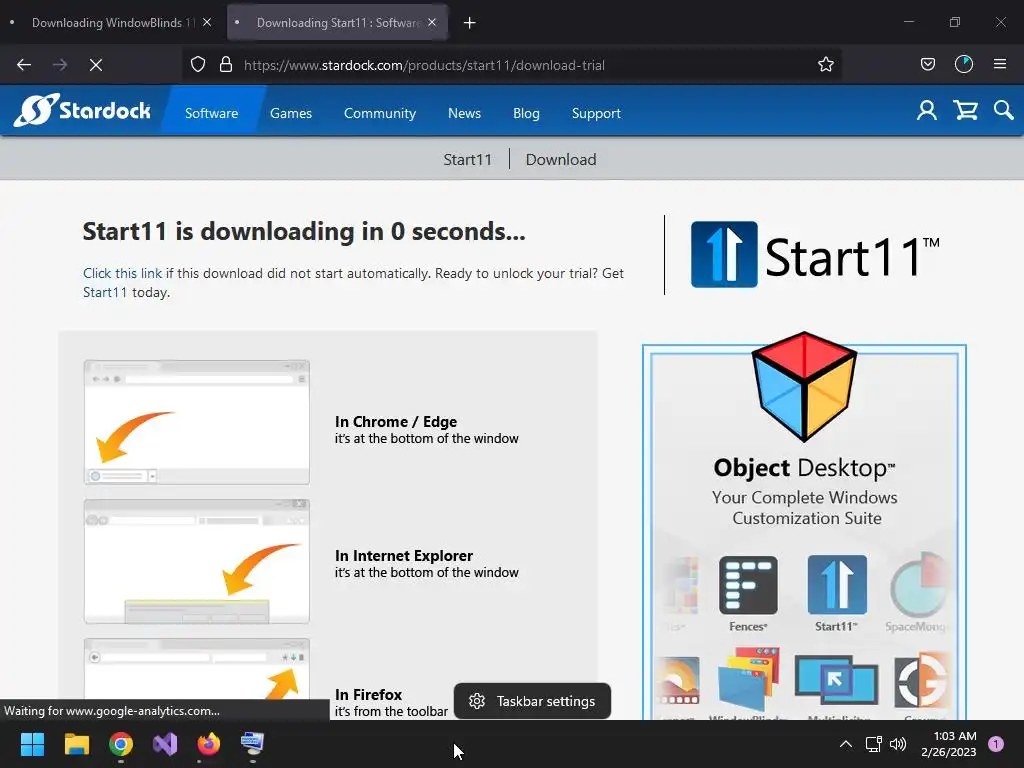1024x768 pixels.
Task: Click the Fences app icon
Action: tap(748, 585)
